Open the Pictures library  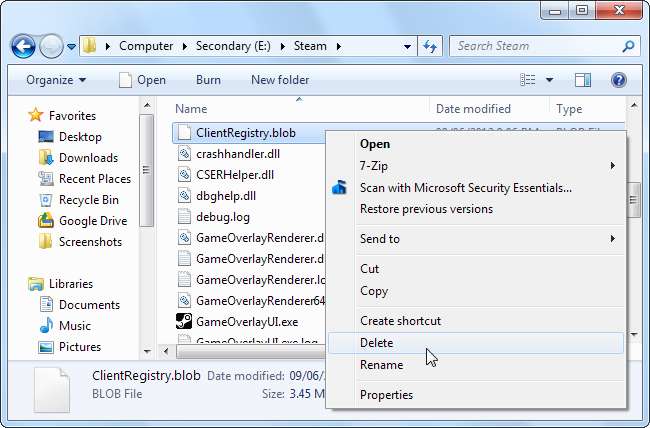80,347
